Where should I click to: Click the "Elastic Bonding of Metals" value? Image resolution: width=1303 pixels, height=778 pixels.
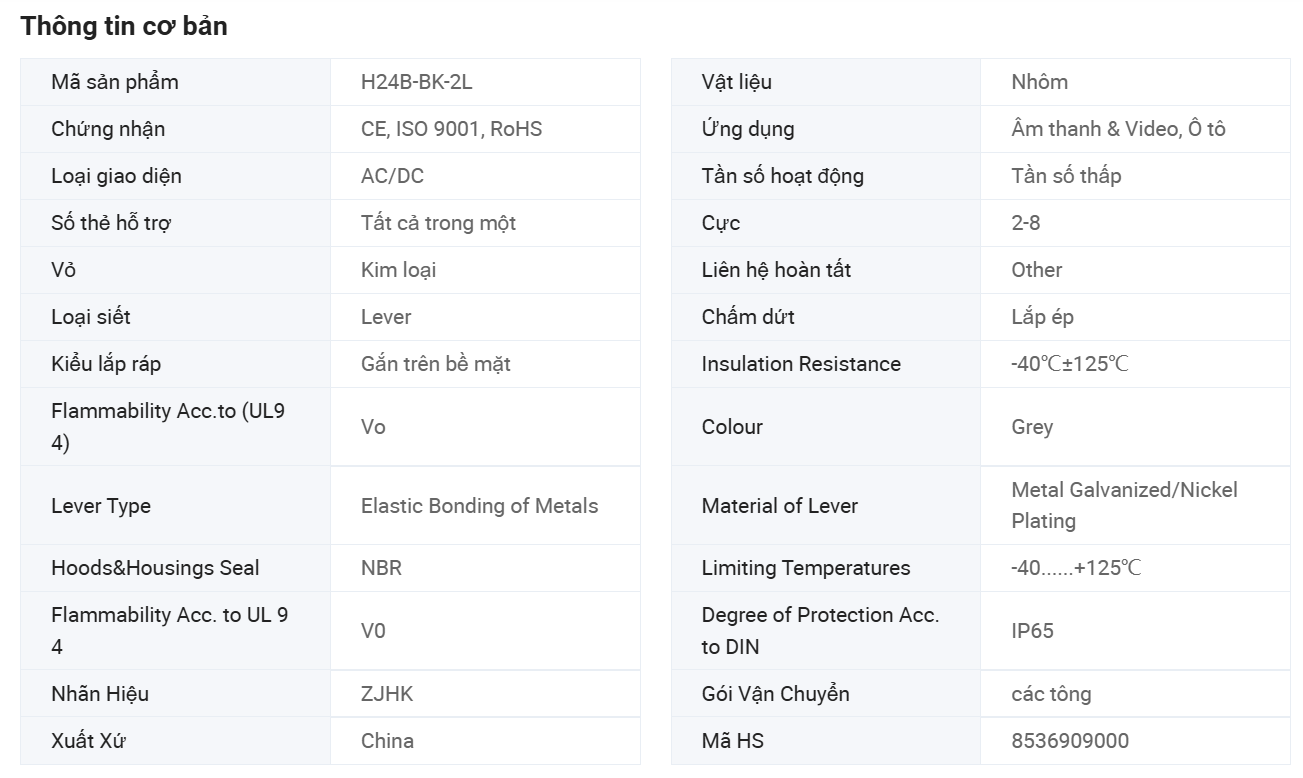pos(479,506)
